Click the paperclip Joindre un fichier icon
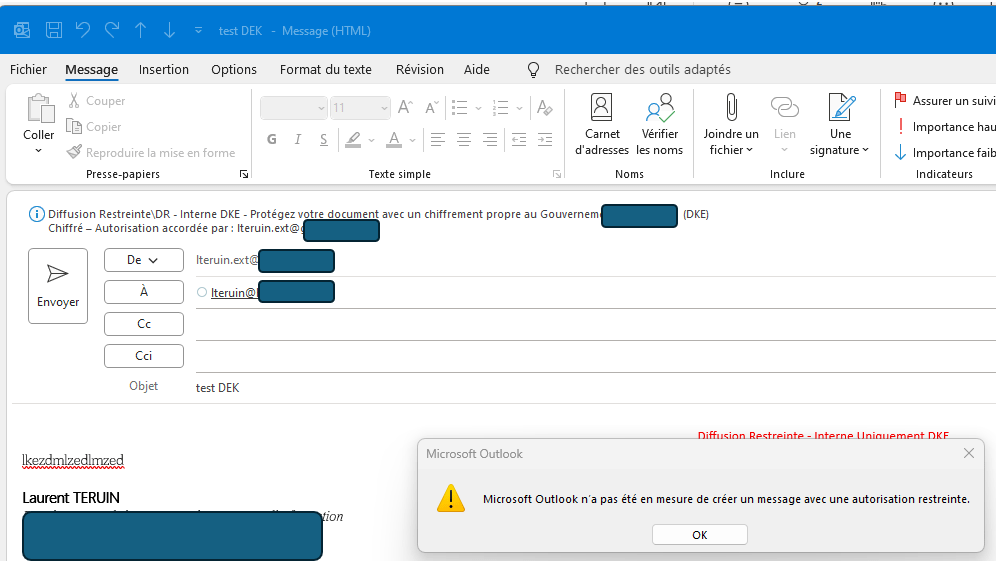The image size is (998, 567). coord(731,108)
